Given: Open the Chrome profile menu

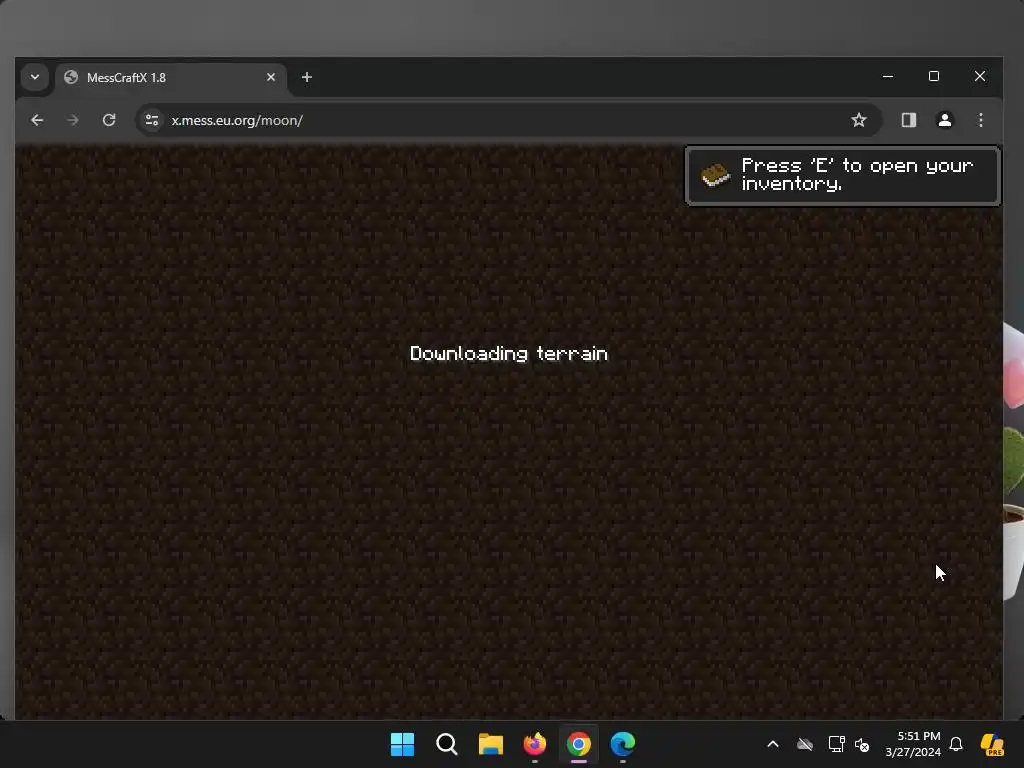Looking at the screenshot, I should click(x=944, y=120).
